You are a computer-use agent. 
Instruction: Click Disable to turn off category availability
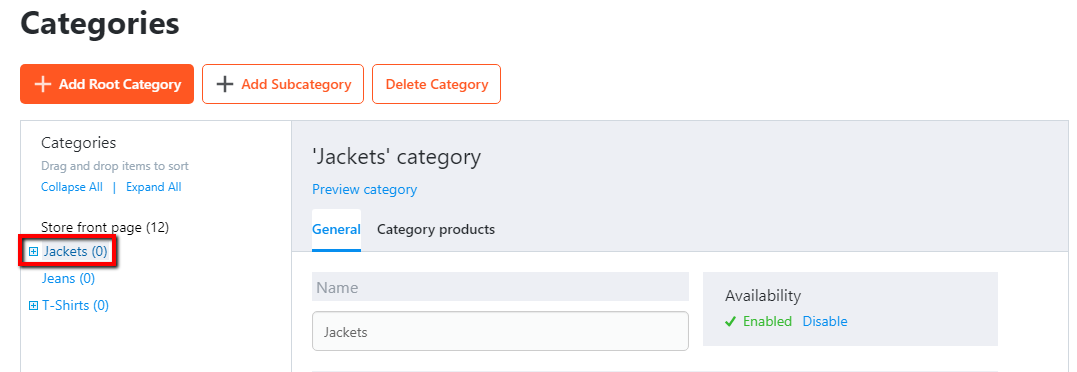(825, 321)
